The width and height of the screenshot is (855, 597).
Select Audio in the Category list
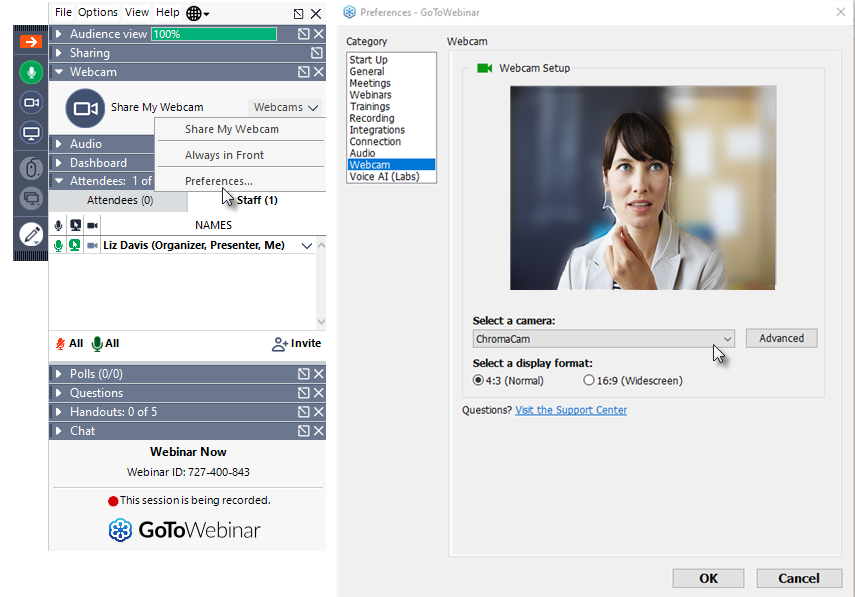364,153
